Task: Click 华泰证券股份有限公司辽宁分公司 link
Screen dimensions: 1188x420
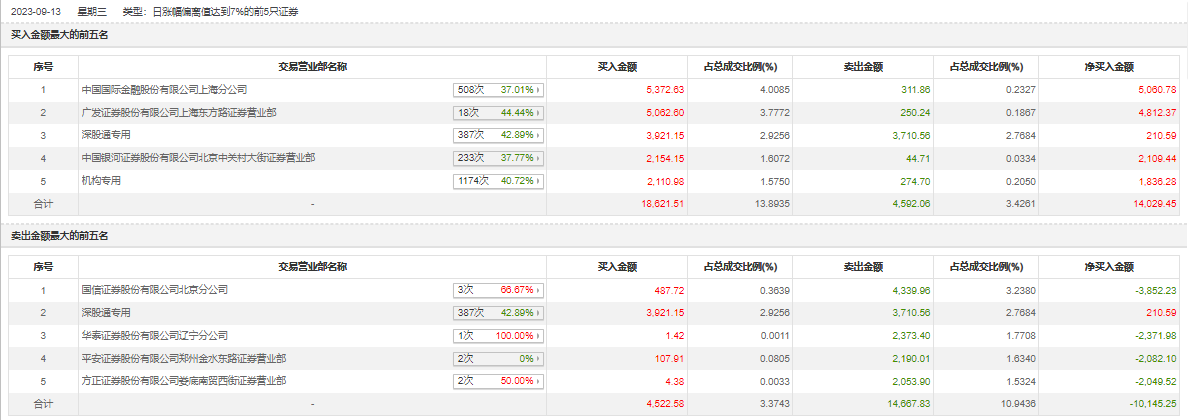Action: (x=154, y=335)
